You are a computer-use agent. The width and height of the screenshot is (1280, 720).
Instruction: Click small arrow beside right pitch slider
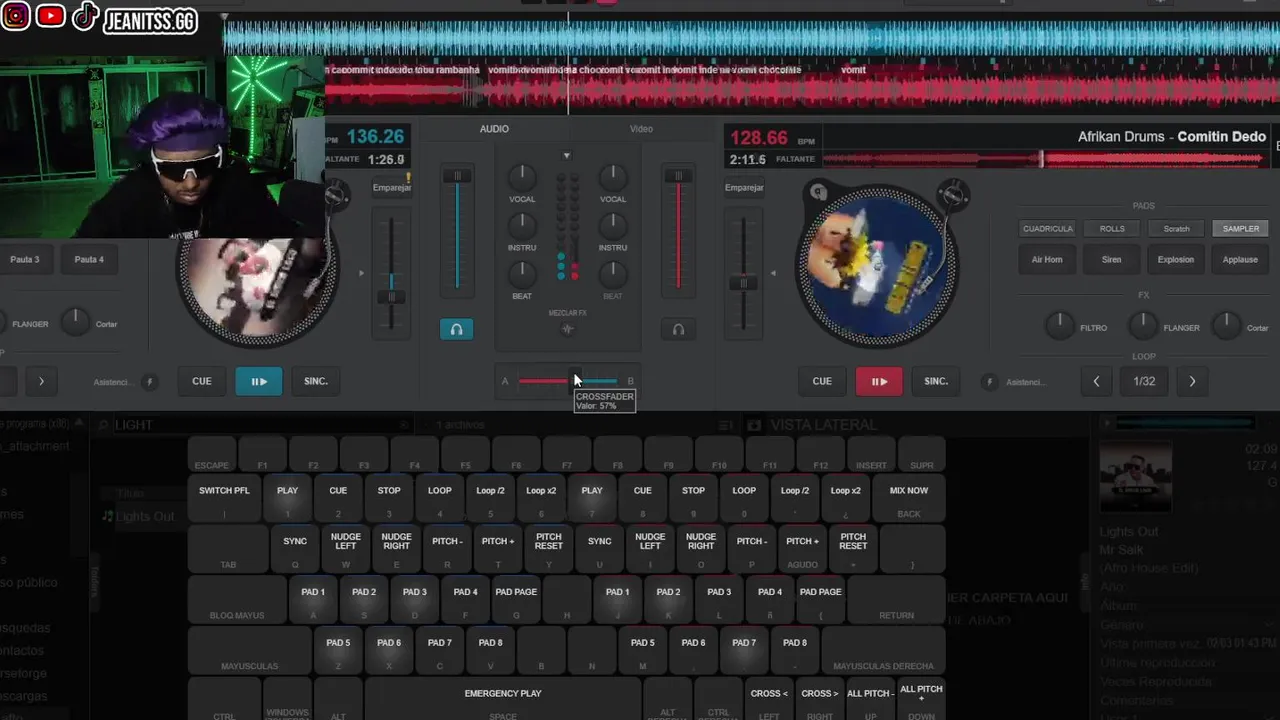point(772,273)
